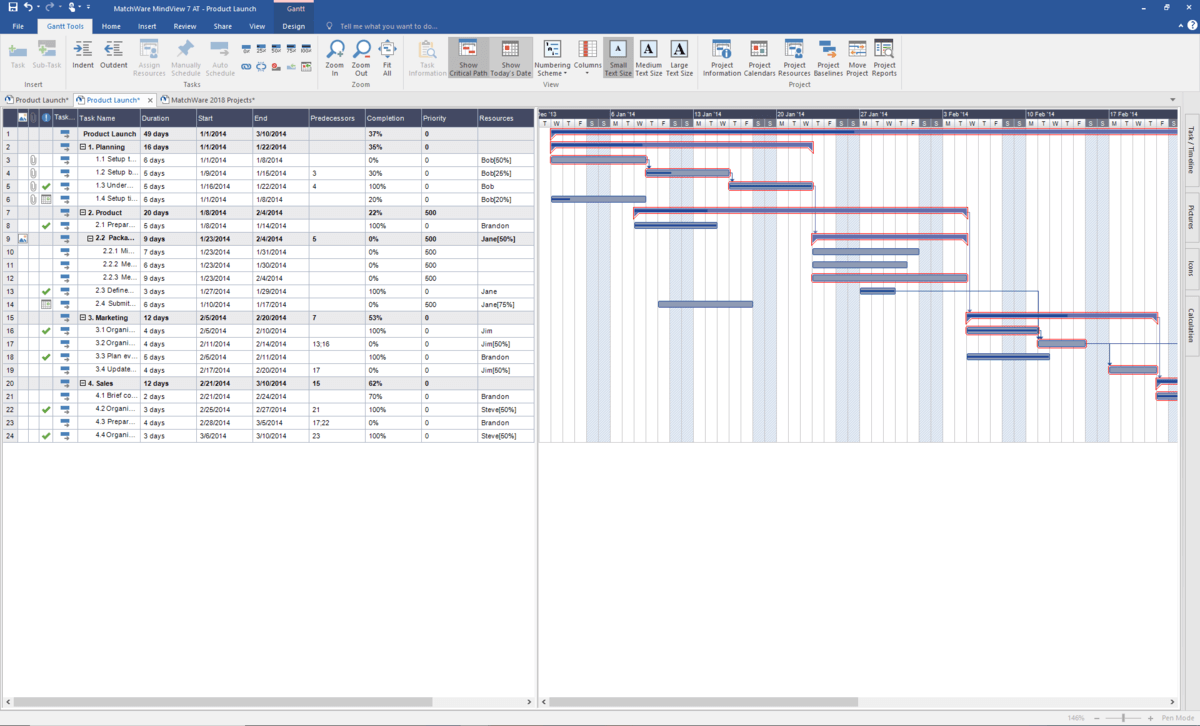Click task mode icon for Product Launch row
This screenshot has height=726, width=1200.
(65, 133)
